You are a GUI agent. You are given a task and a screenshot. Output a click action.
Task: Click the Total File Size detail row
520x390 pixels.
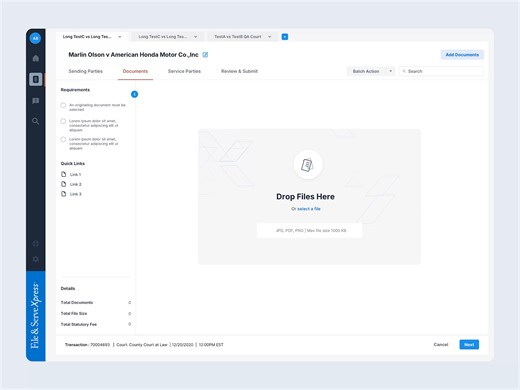tap(96, 314)
